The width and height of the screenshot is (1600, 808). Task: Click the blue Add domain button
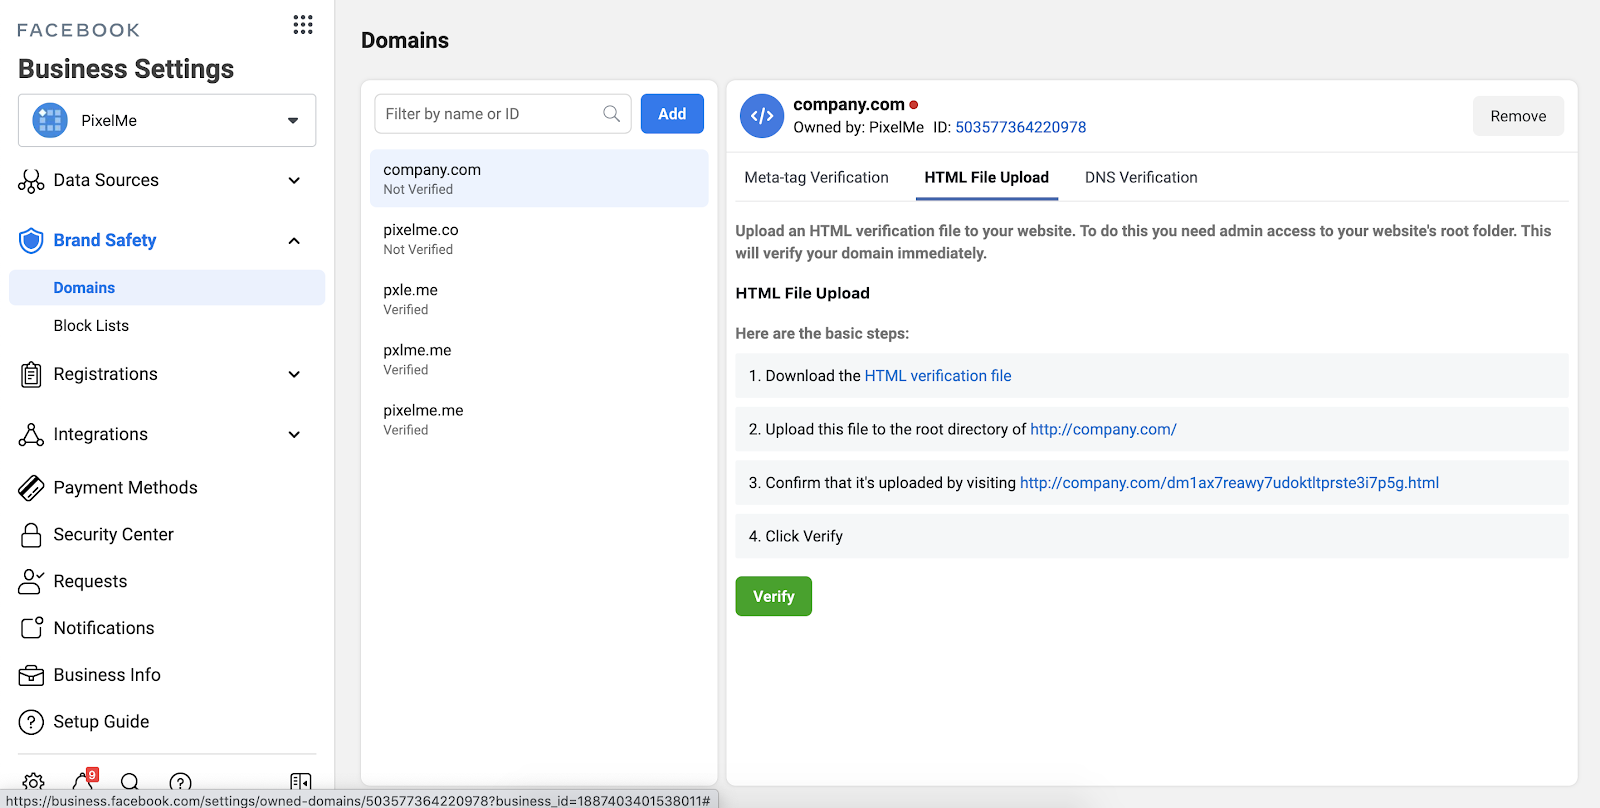[x=672, y=114]
